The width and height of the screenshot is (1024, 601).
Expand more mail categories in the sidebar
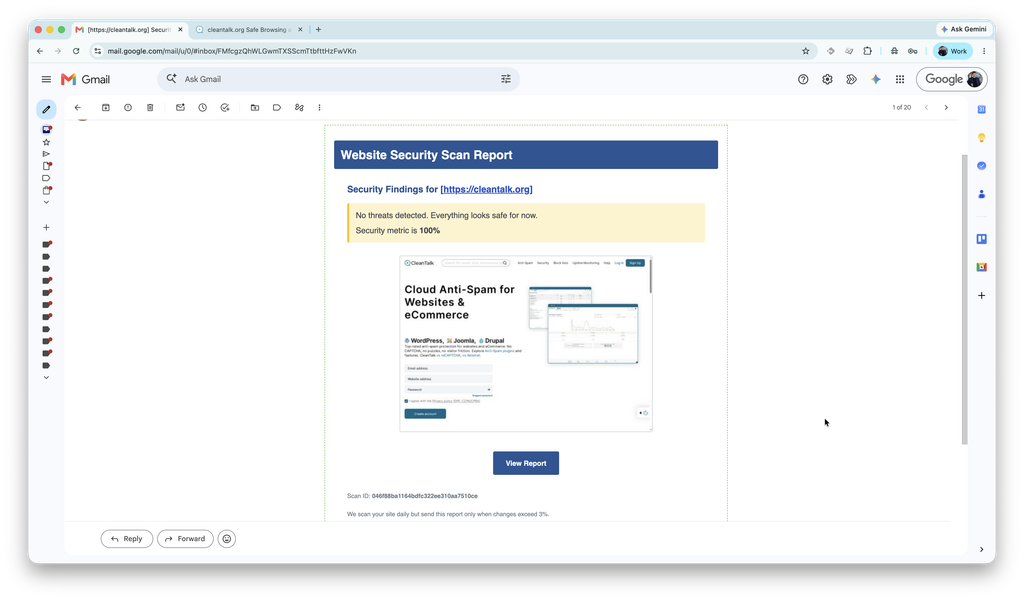click(x=46, y=203)
